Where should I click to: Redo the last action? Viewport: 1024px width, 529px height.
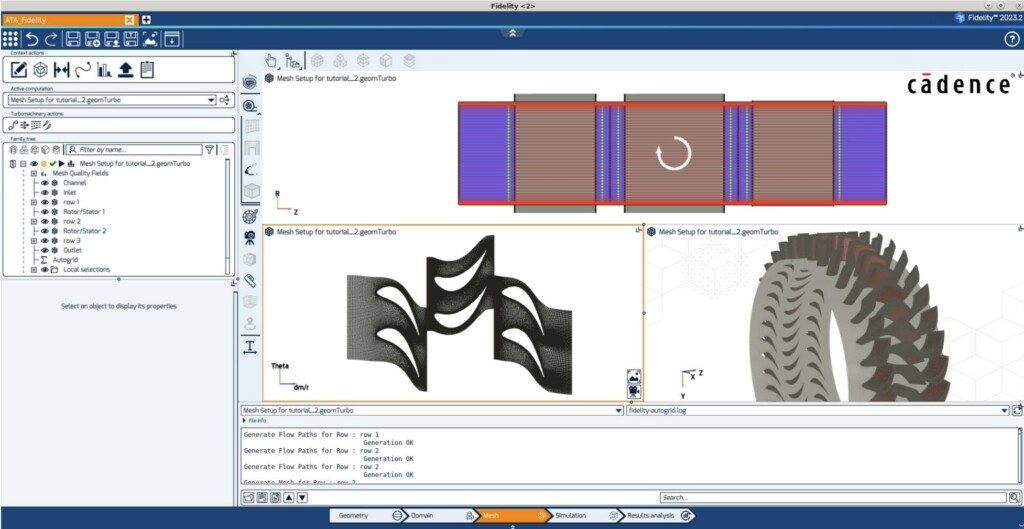tap(51, 39)
